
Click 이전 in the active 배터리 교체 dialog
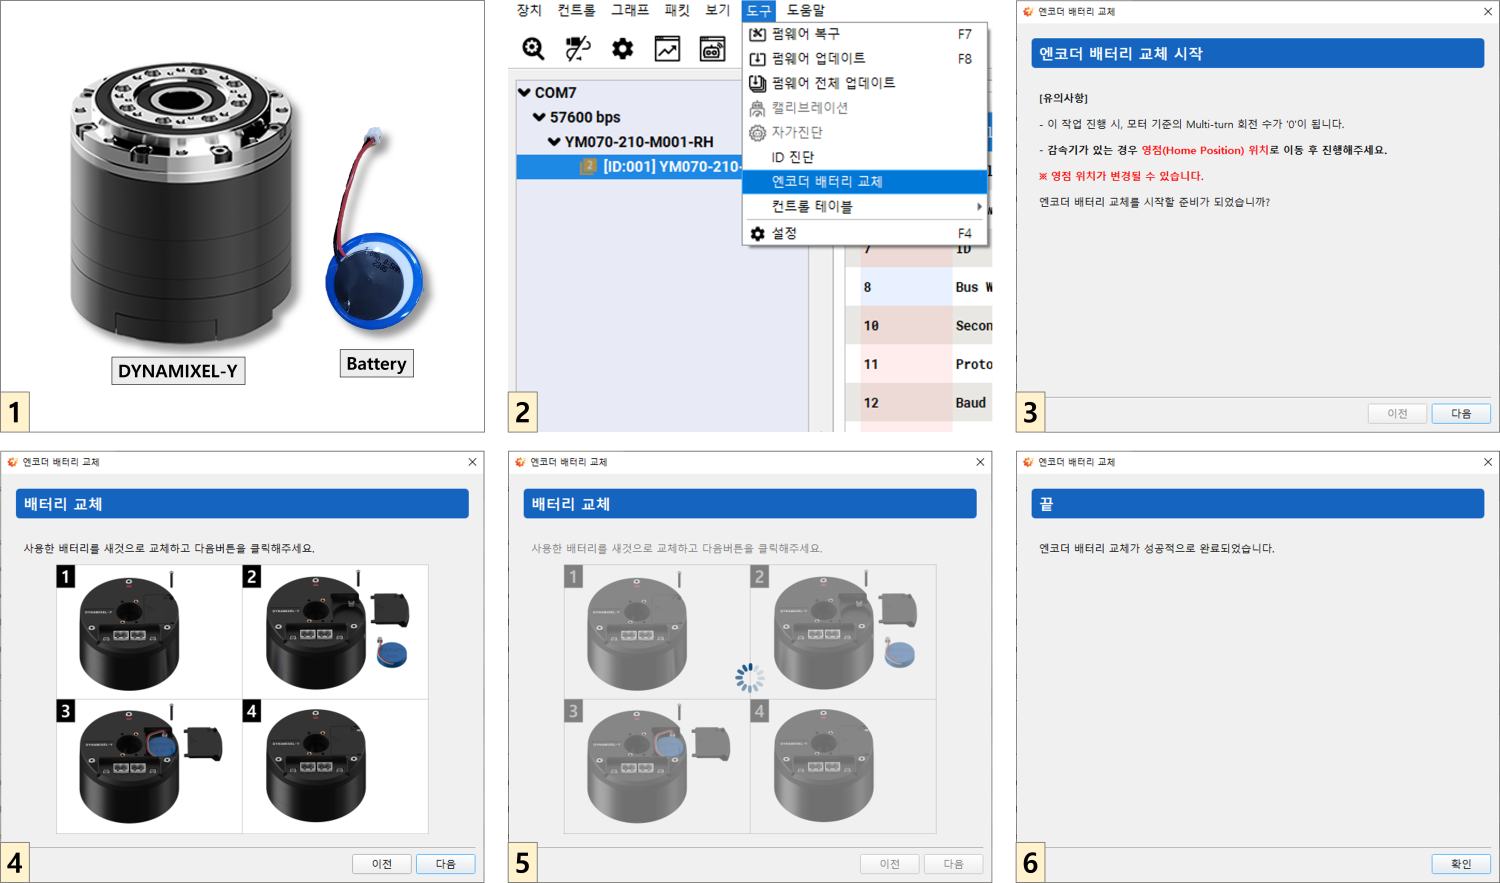coord(382,864)
